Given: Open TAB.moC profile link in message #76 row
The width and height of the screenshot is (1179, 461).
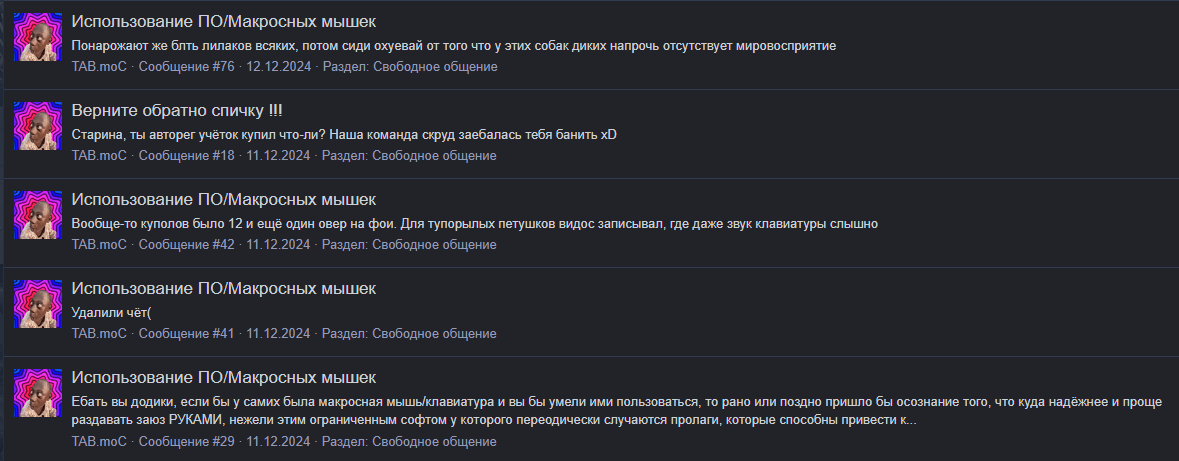Looking at the screenshot, I should 99,67.
